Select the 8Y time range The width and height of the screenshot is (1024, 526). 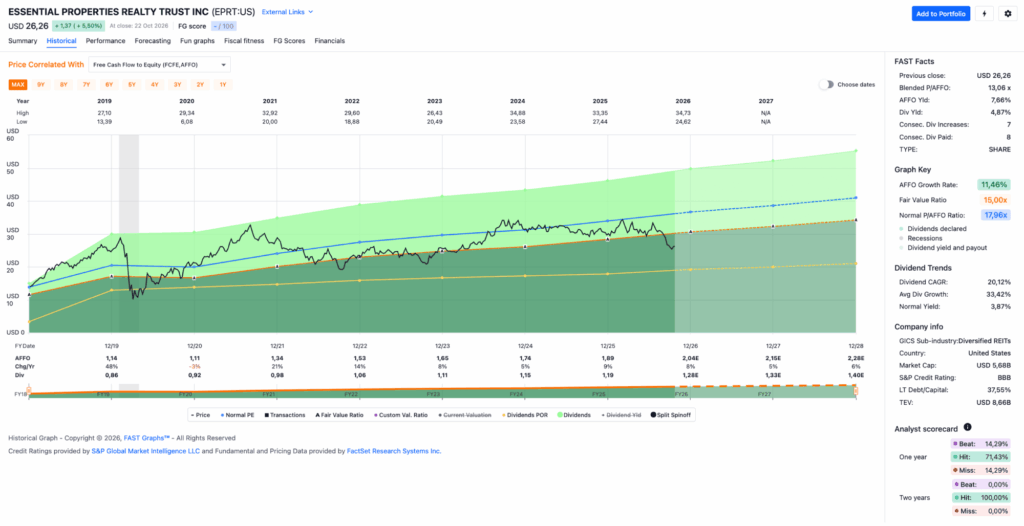point(63,84)
